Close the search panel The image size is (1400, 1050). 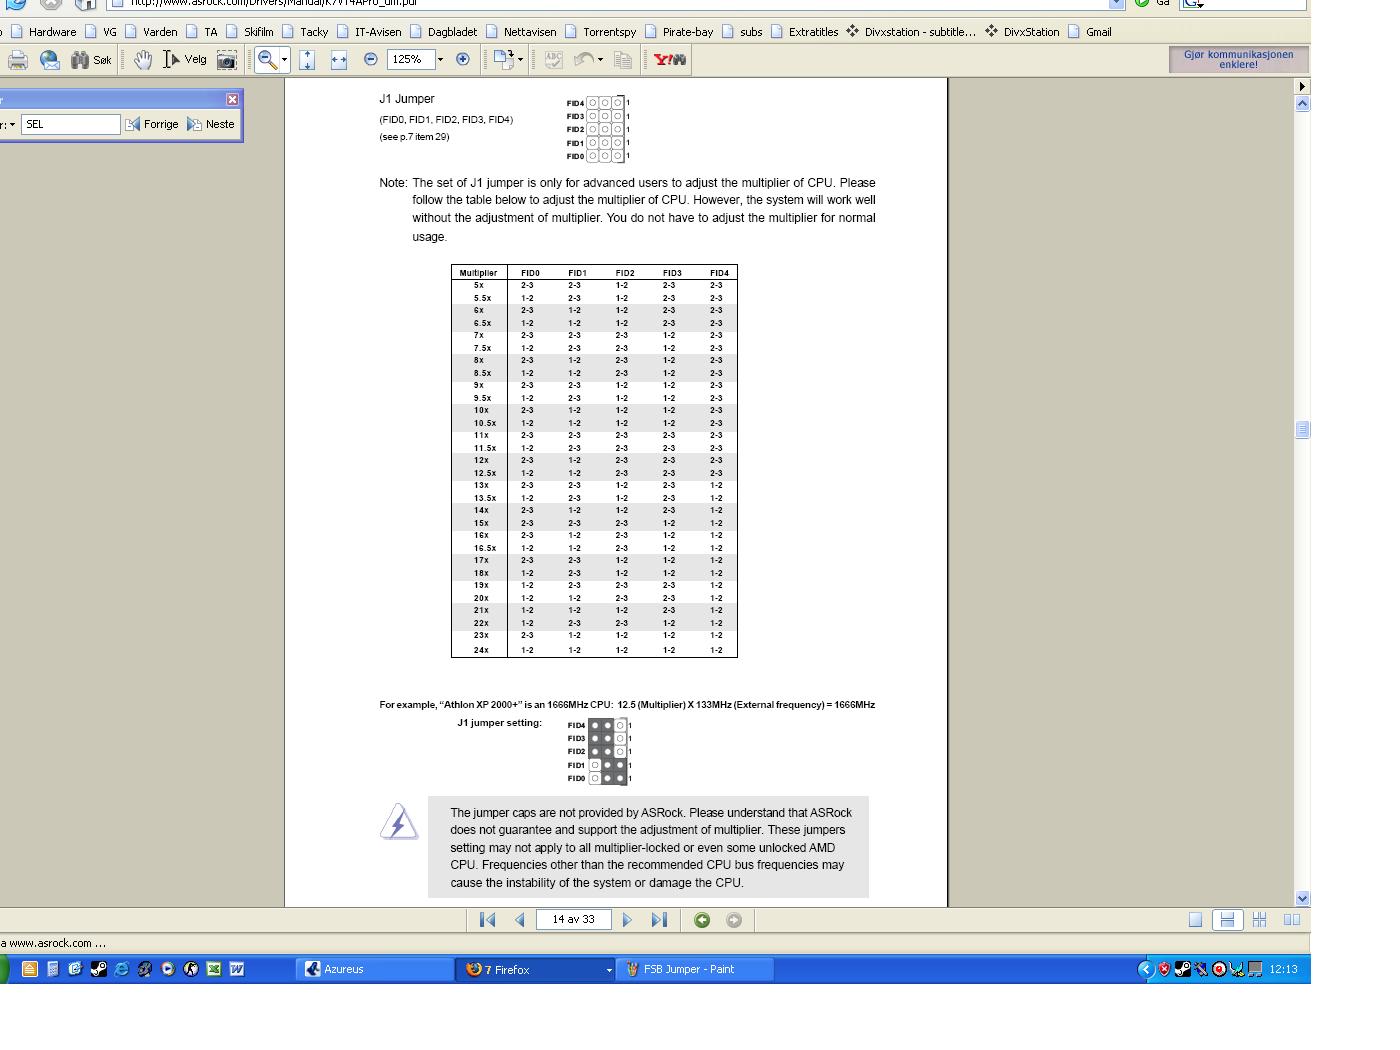point(232,99)
